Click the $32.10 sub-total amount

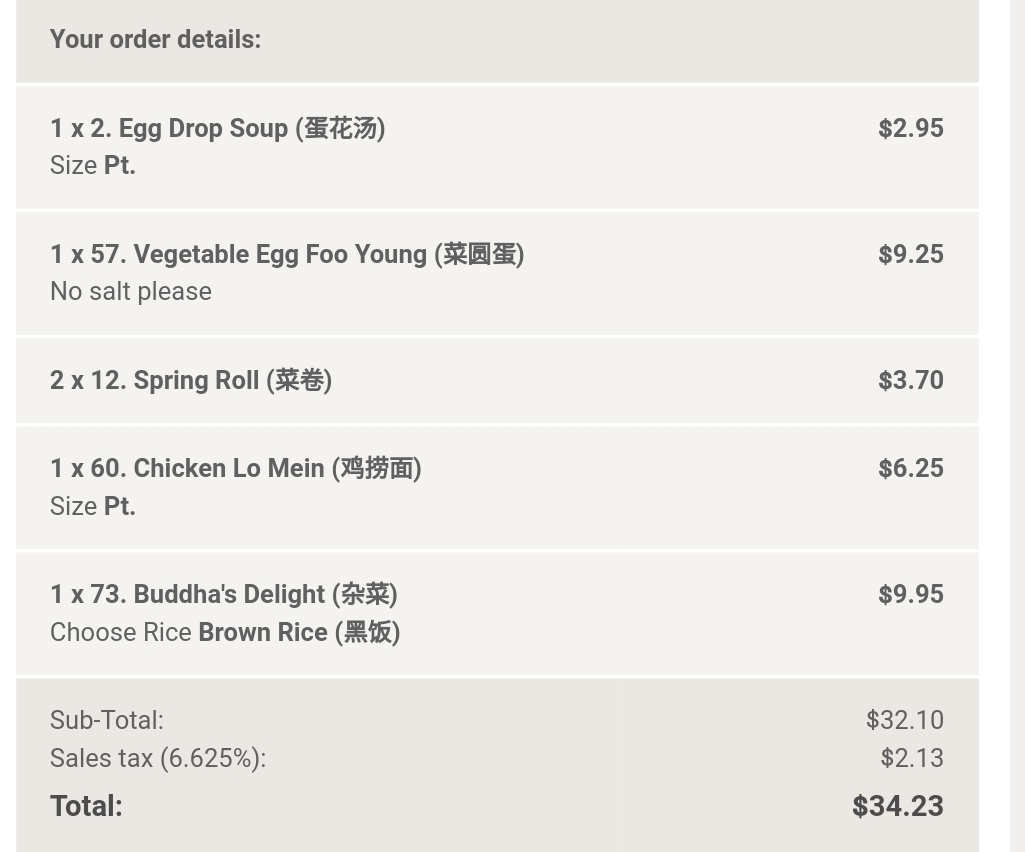coord(904,720)
